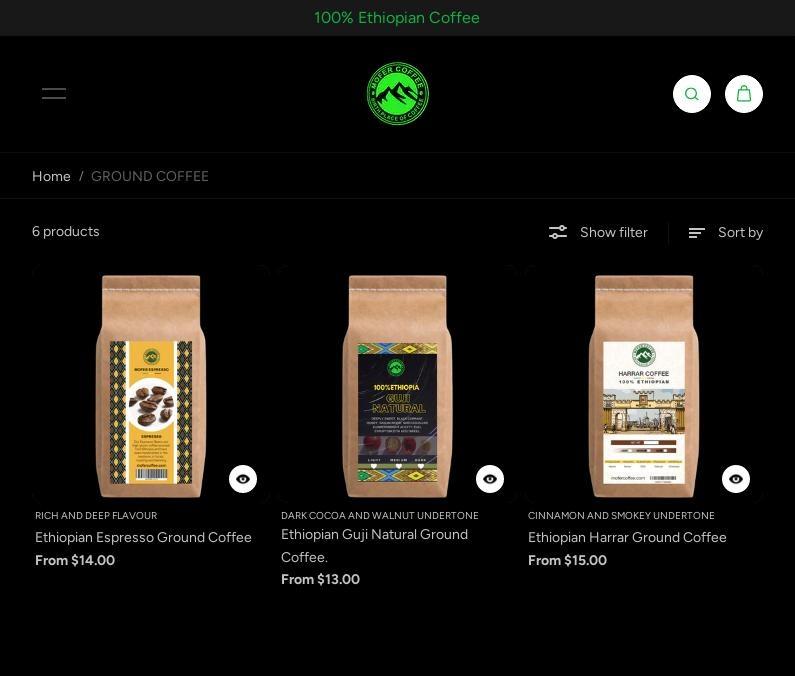
Task: Select GROUND COFFEE breadcrumb item
Action: point(150,176)
